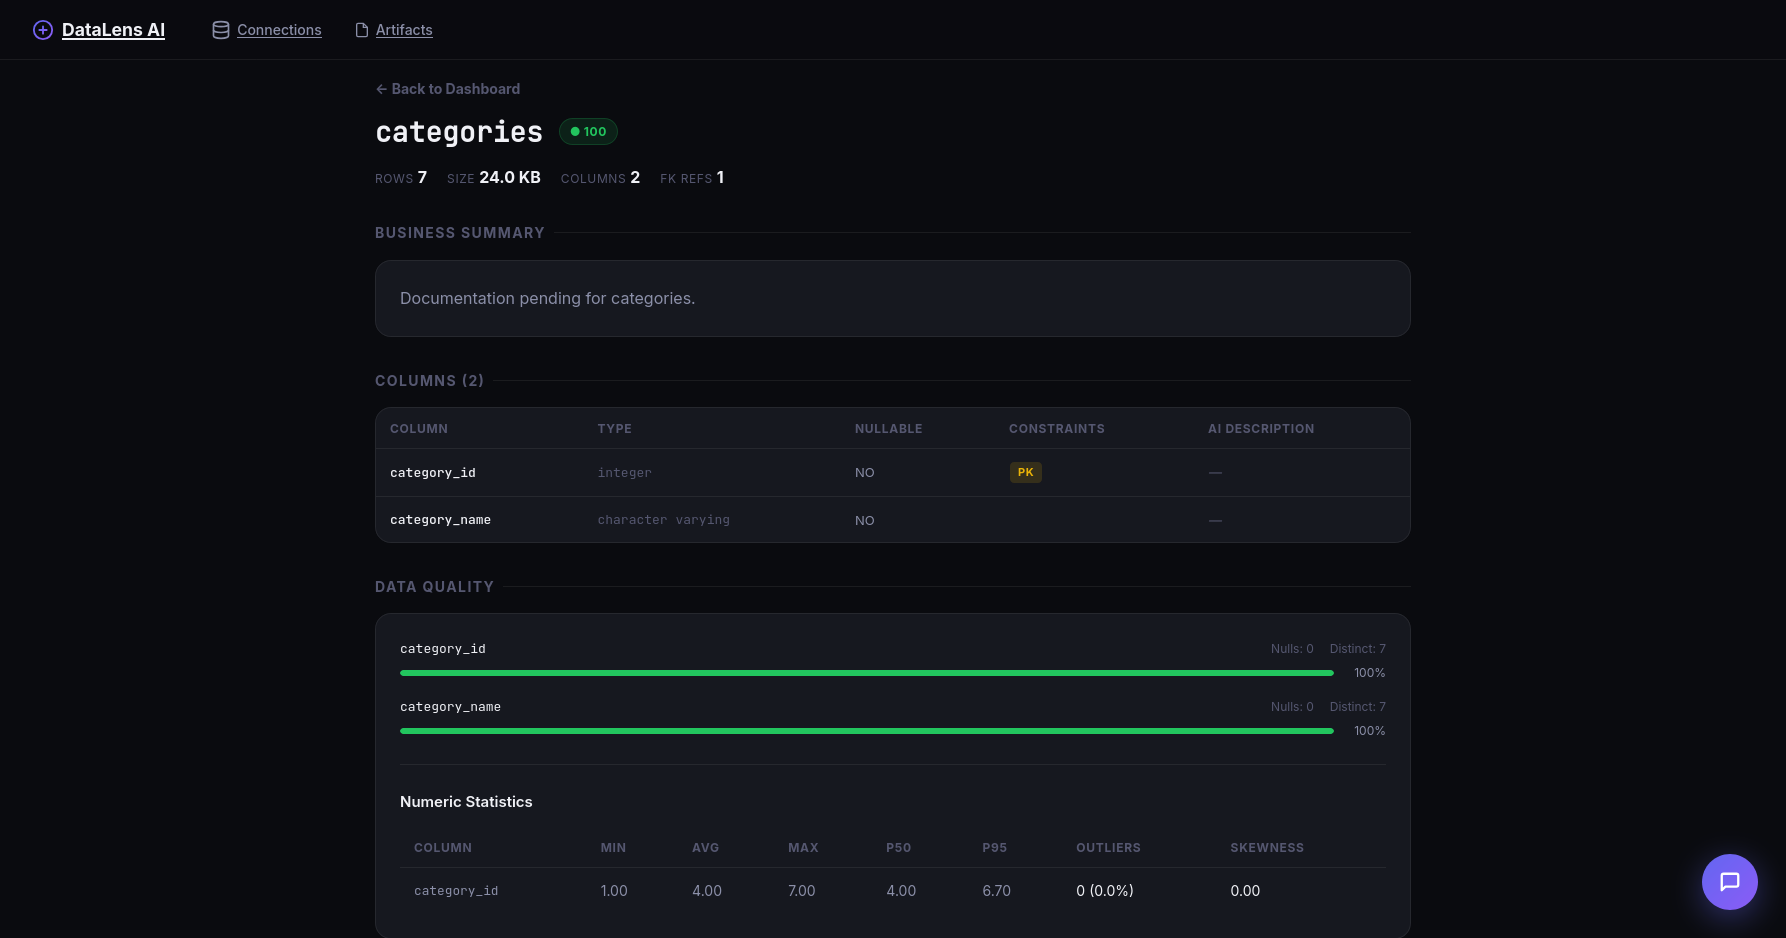This screenshot has width=1786, height=938.
Task: Click the Artifacts file icon
Action: 362,30
